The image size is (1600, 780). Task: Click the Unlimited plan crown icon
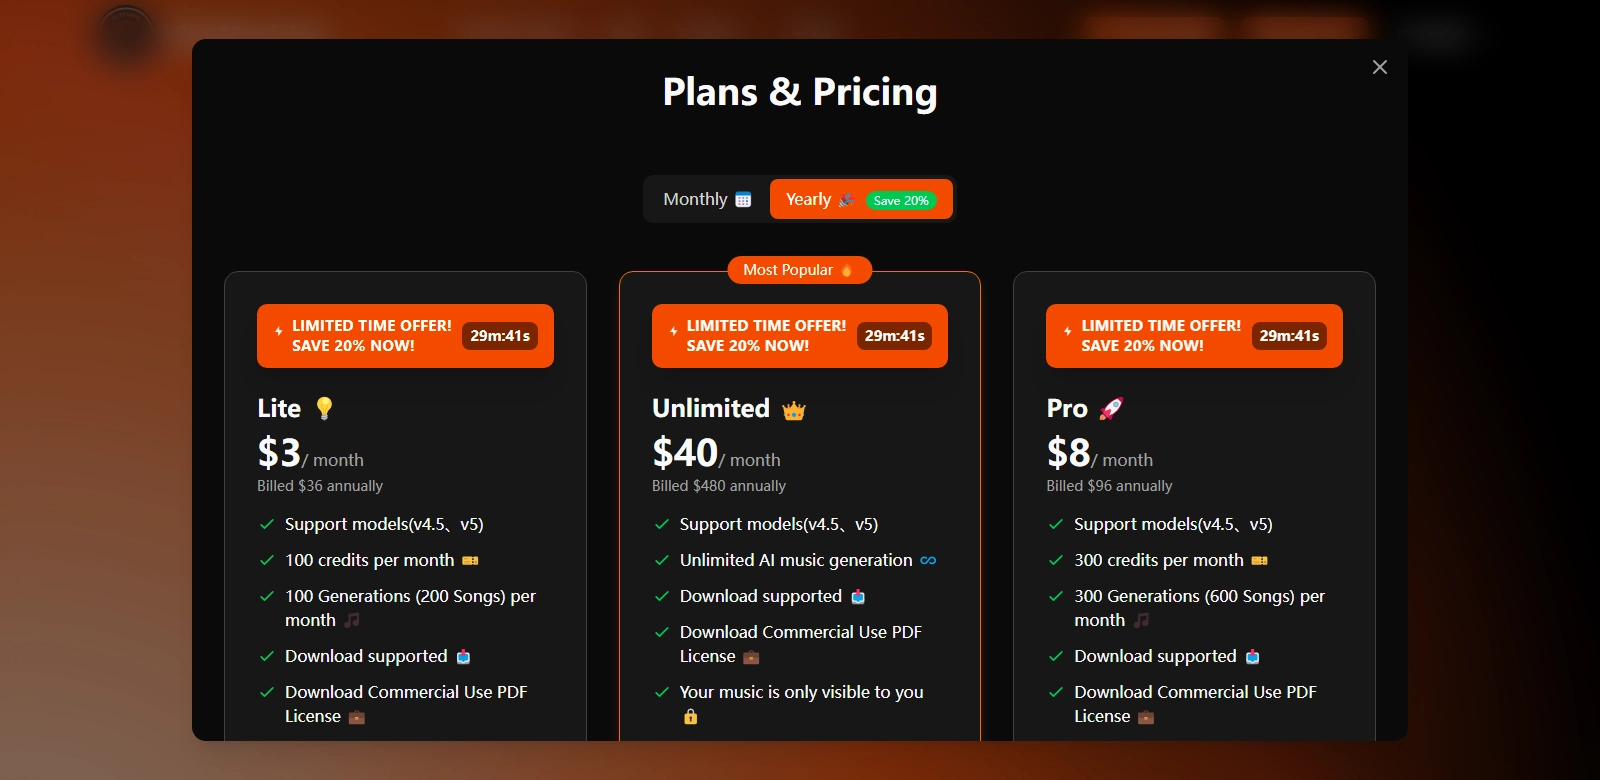[794, 410]
